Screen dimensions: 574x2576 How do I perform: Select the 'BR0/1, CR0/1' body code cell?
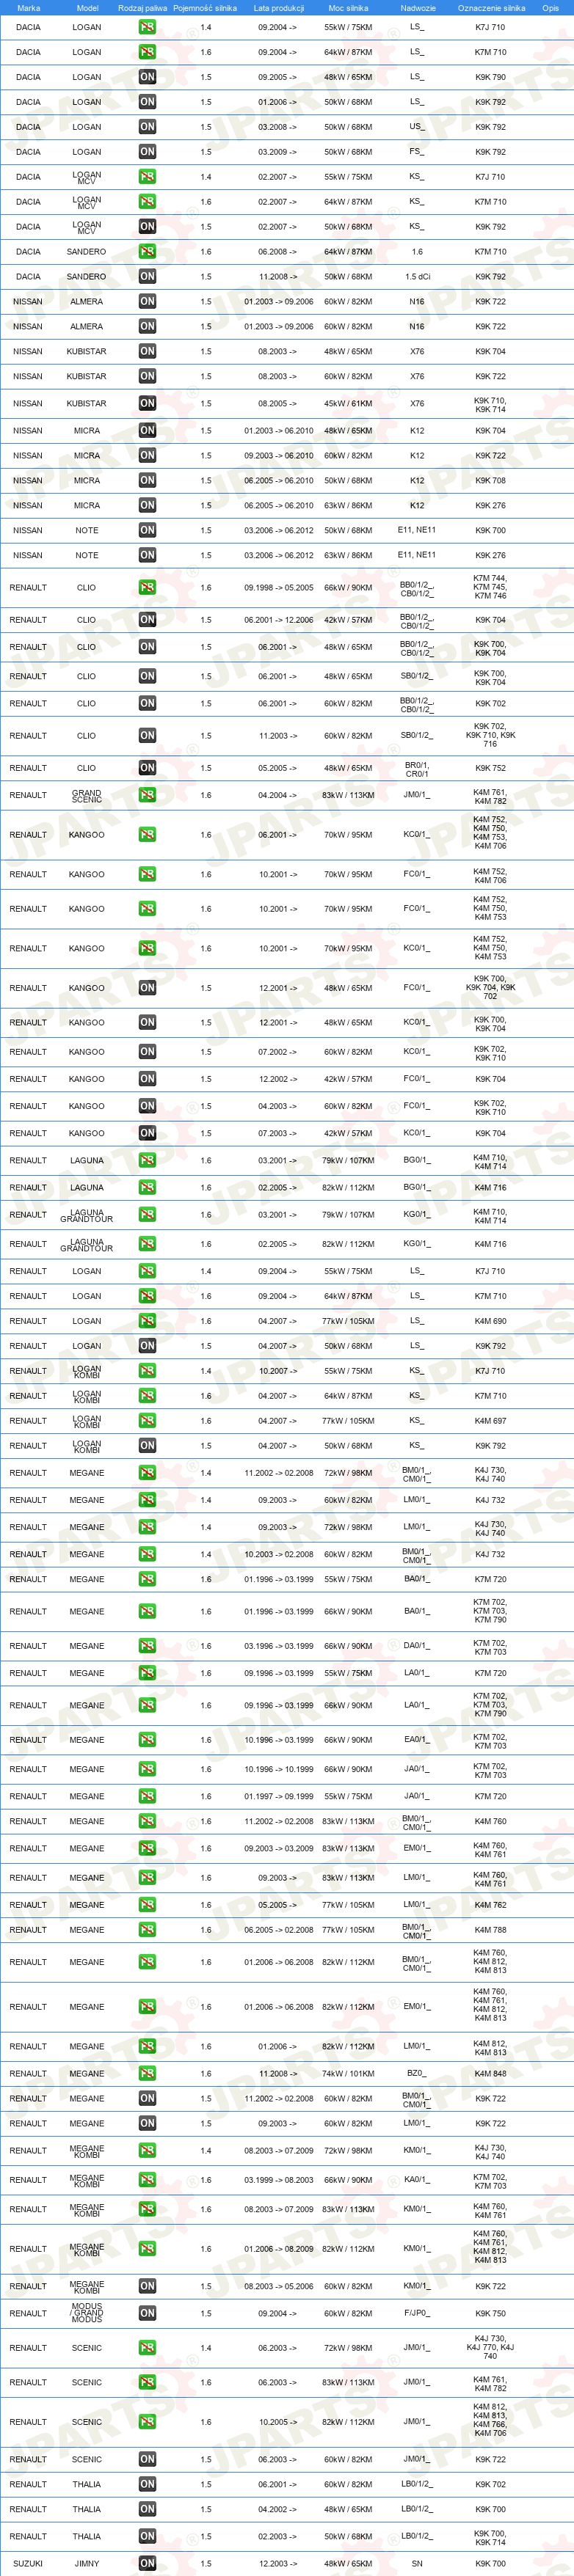click(417, 768)
